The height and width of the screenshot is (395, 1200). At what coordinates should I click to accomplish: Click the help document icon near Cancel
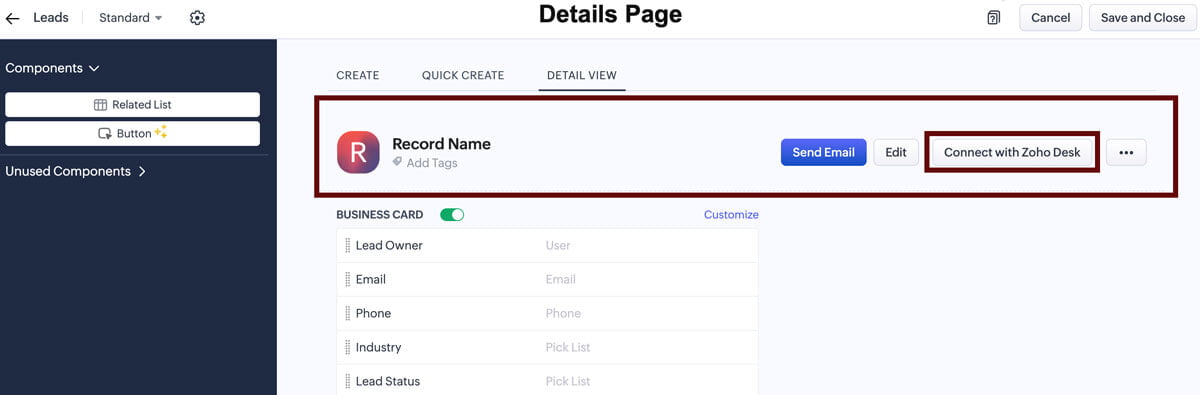point(993,18)
